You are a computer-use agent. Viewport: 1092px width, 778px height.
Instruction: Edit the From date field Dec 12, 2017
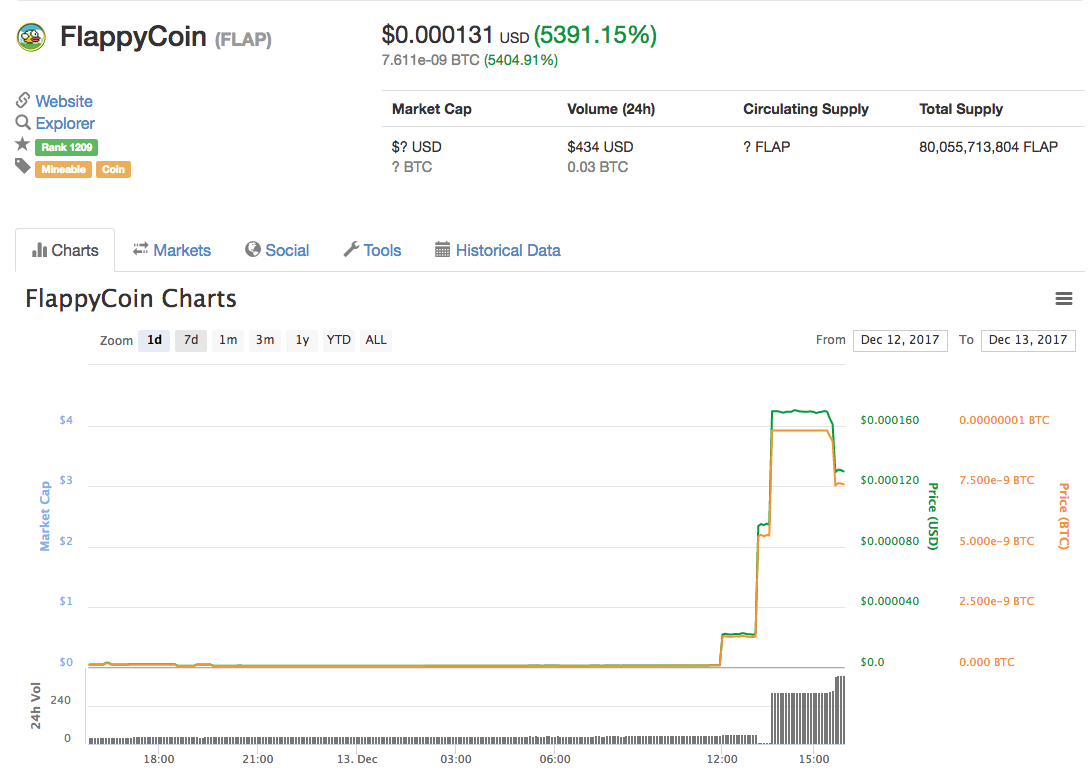click(x=900, y=340)
